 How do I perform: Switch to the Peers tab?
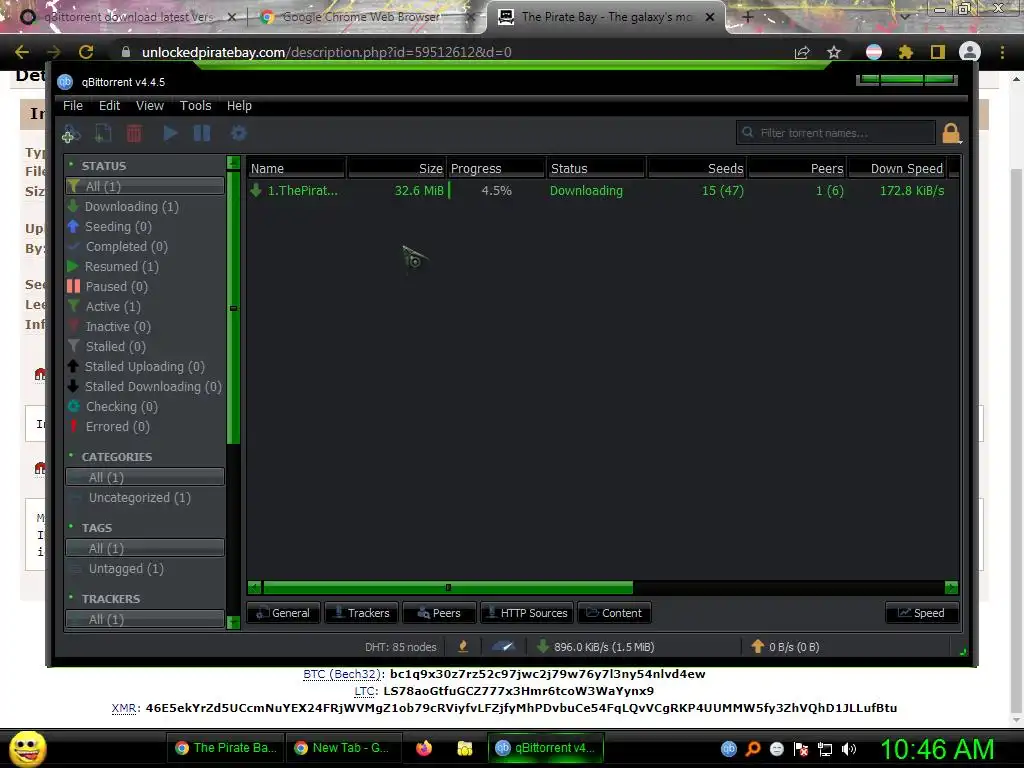(x=439, y=613)
